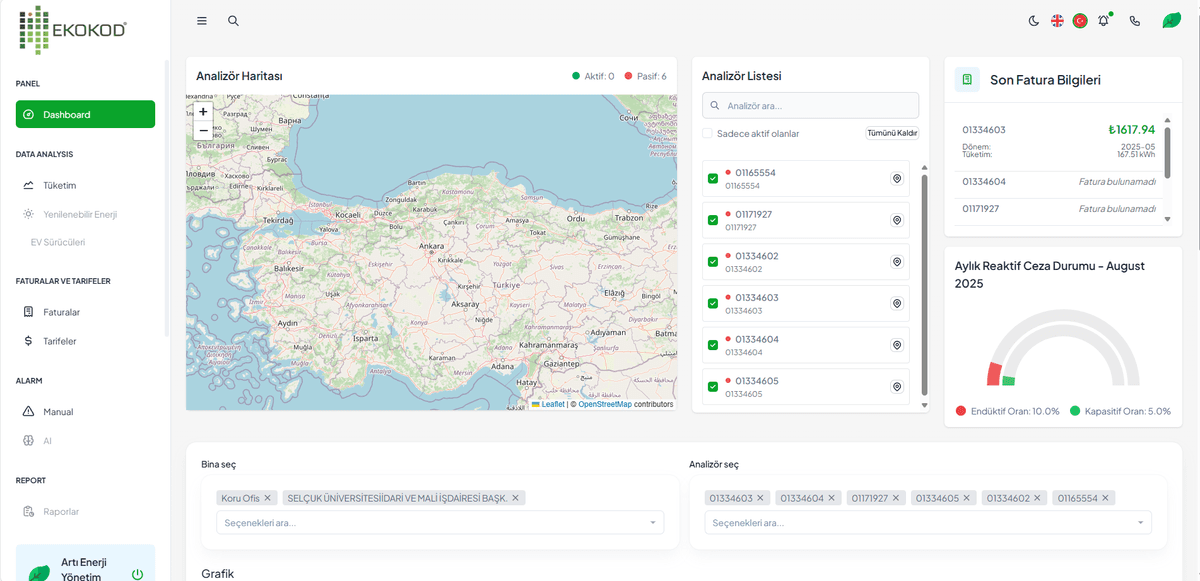Image resolution: width=1200 pixels, height=581 pixels.
Task: Open Yenilenebilir Enerji in the sidebar
Action: coord(85,214)
